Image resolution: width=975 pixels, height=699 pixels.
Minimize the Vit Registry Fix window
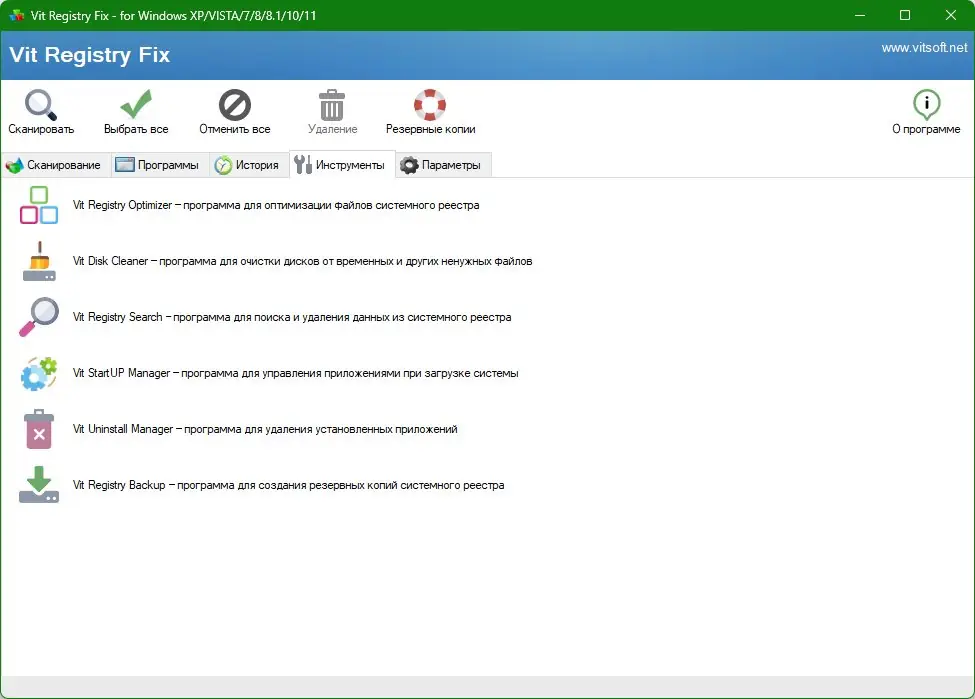(860, 15)
